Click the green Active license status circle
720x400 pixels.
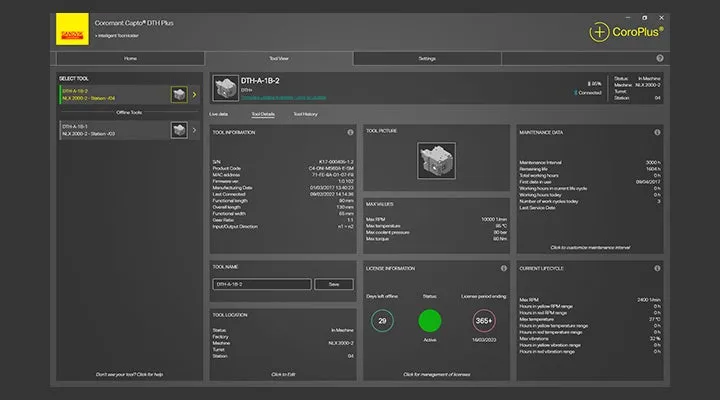[430, 321]
